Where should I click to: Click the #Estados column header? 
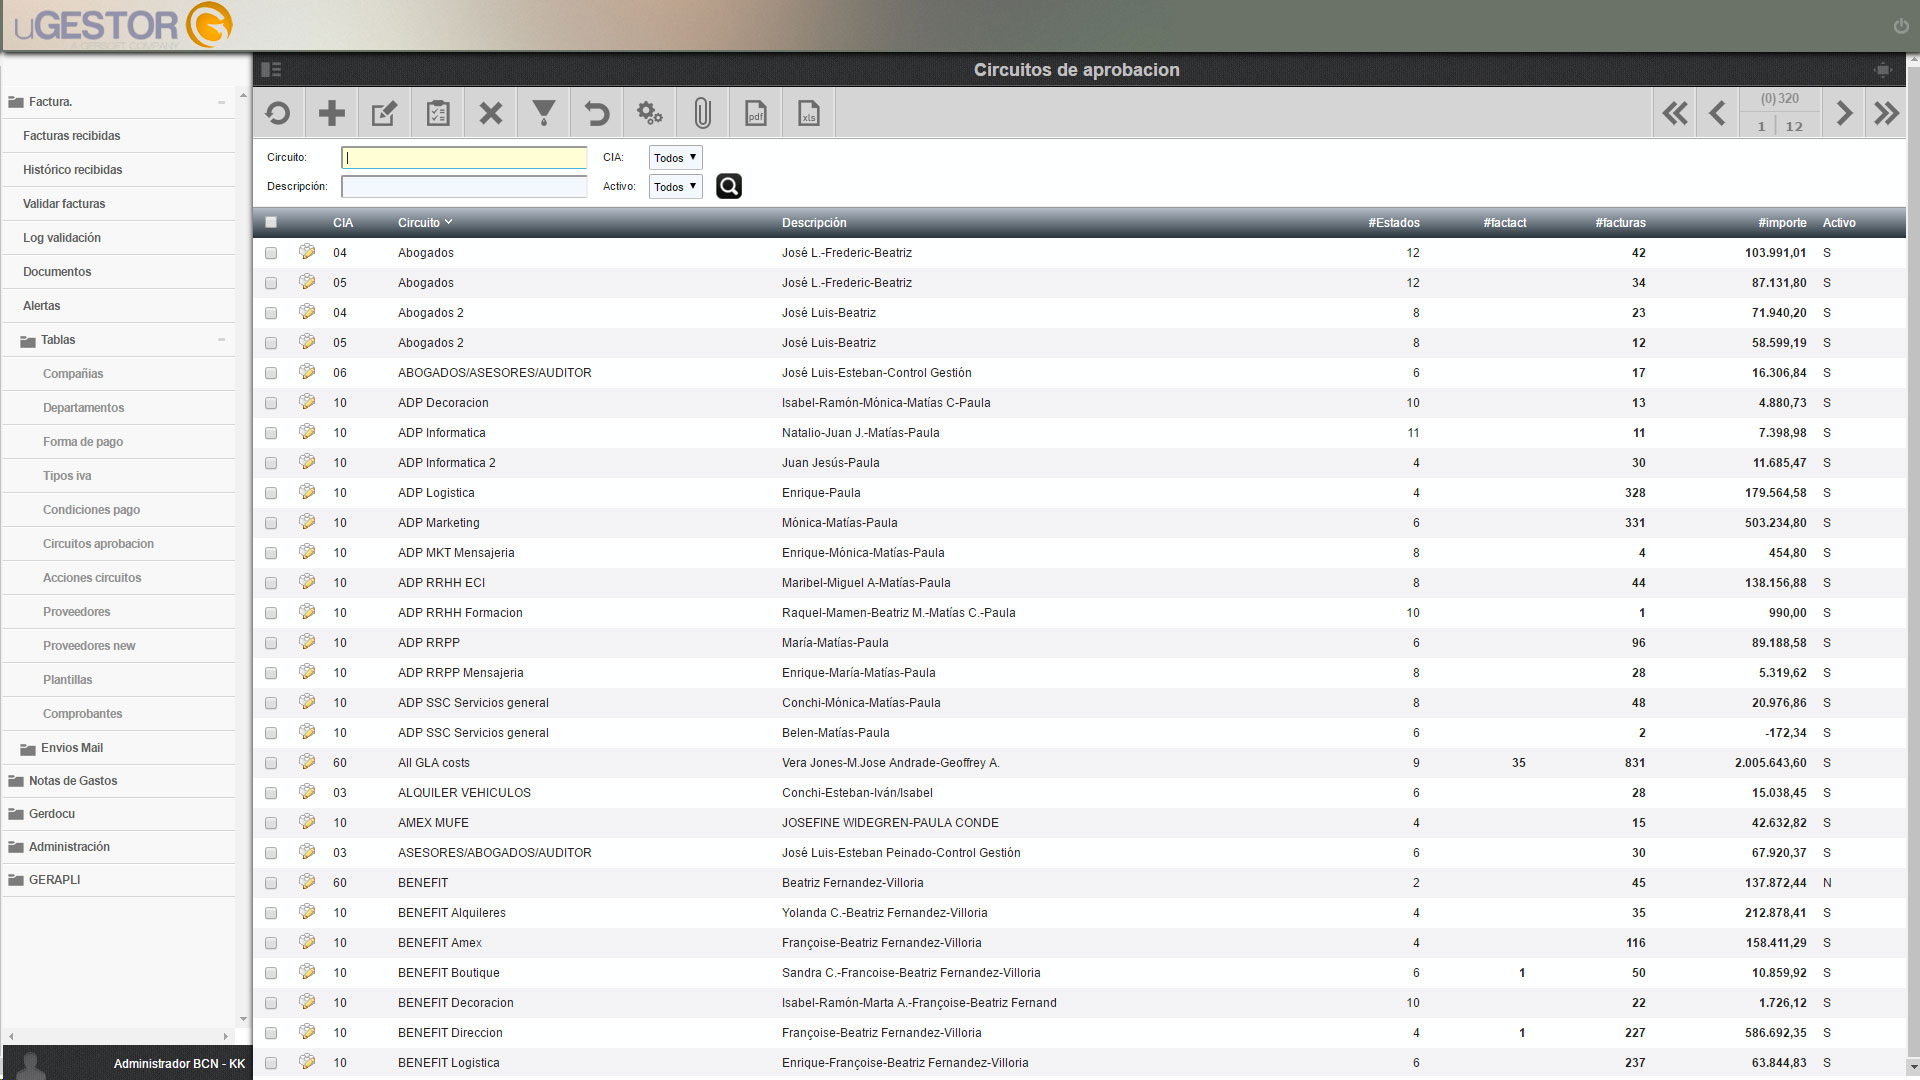pos(1394,222)
